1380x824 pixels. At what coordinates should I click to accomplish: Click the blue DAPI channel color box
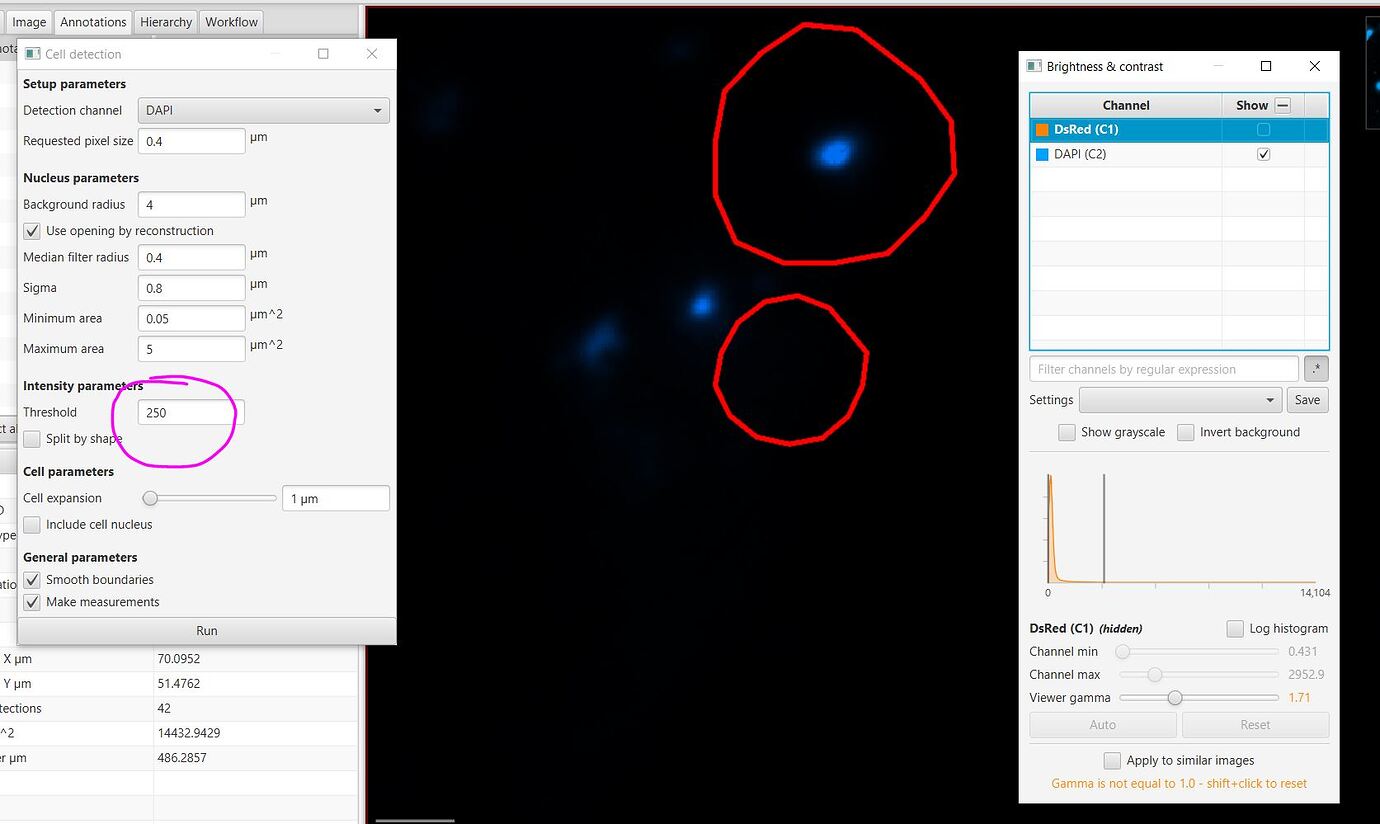1042,153
